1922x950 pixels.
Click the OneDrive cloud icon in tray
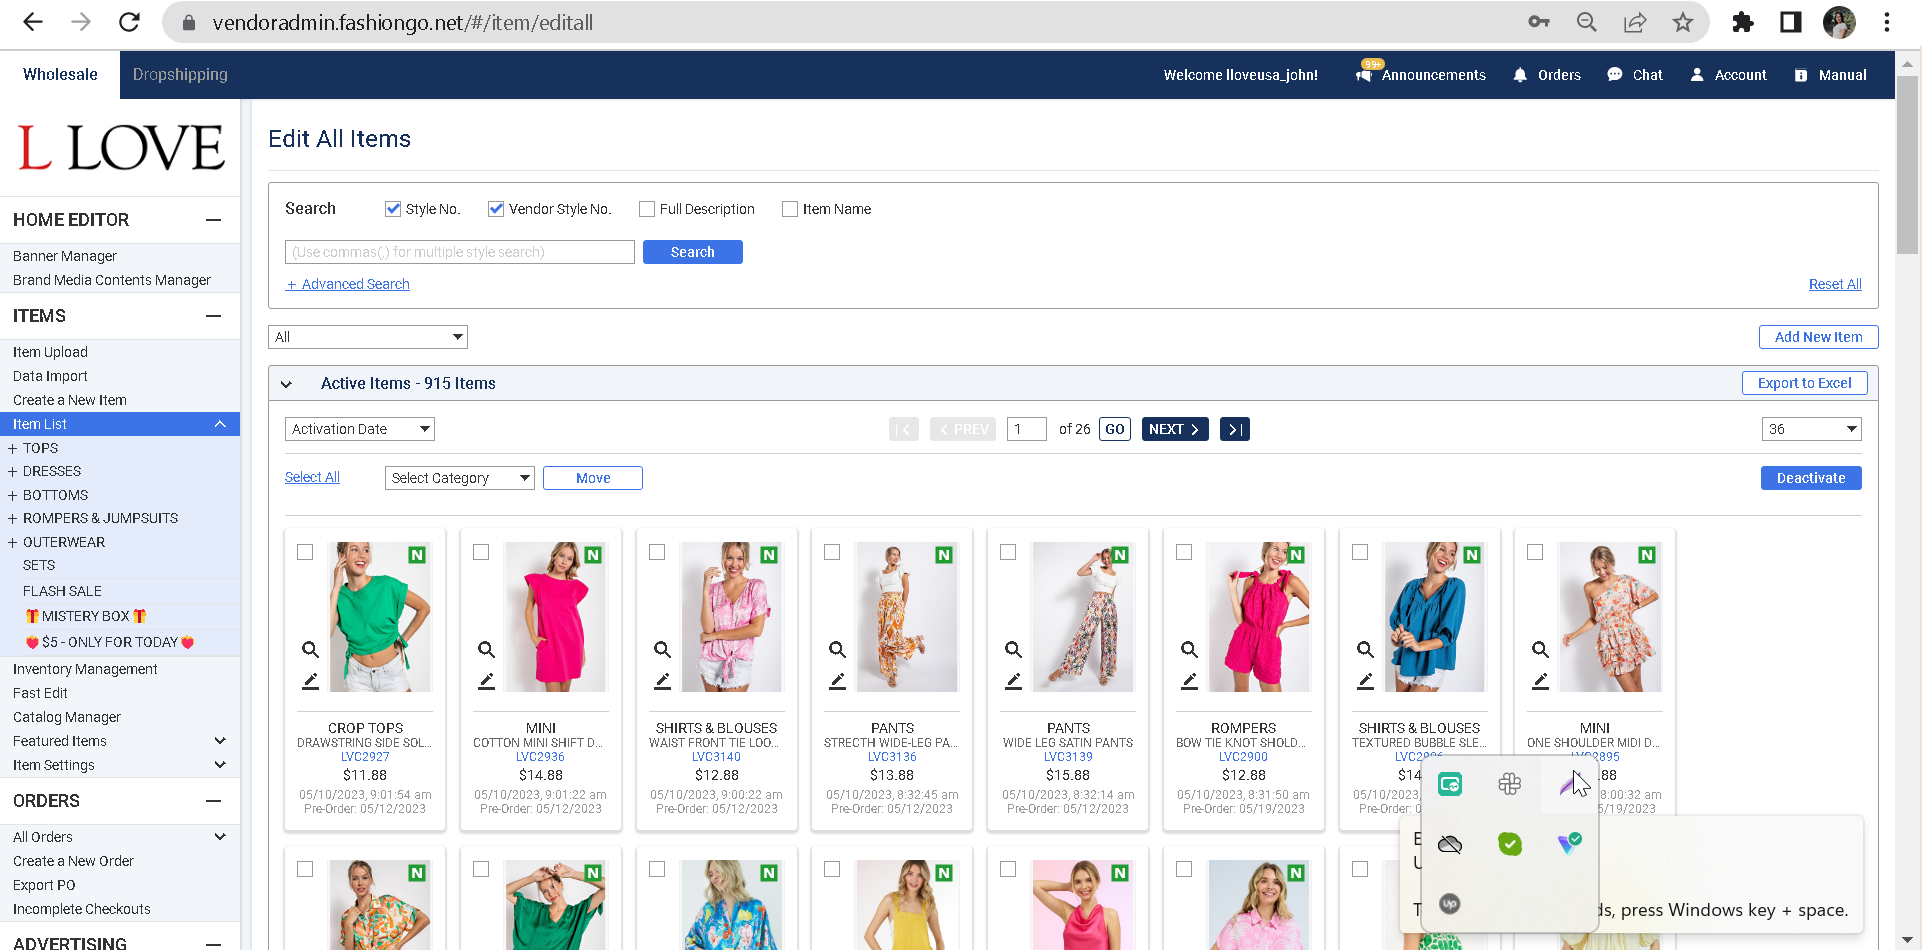(x=1450, y=845)
